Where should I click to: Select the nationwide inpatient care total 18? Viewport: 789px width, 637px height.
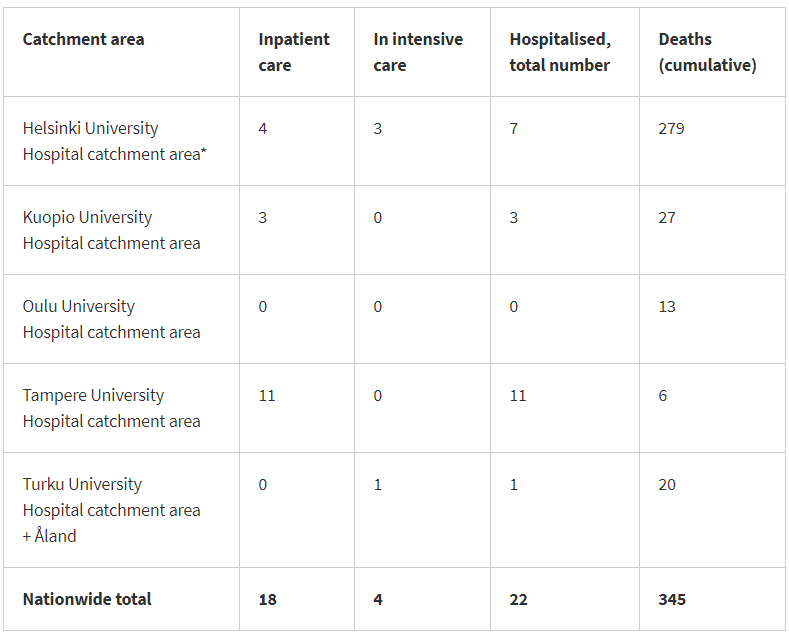[267, 600]
